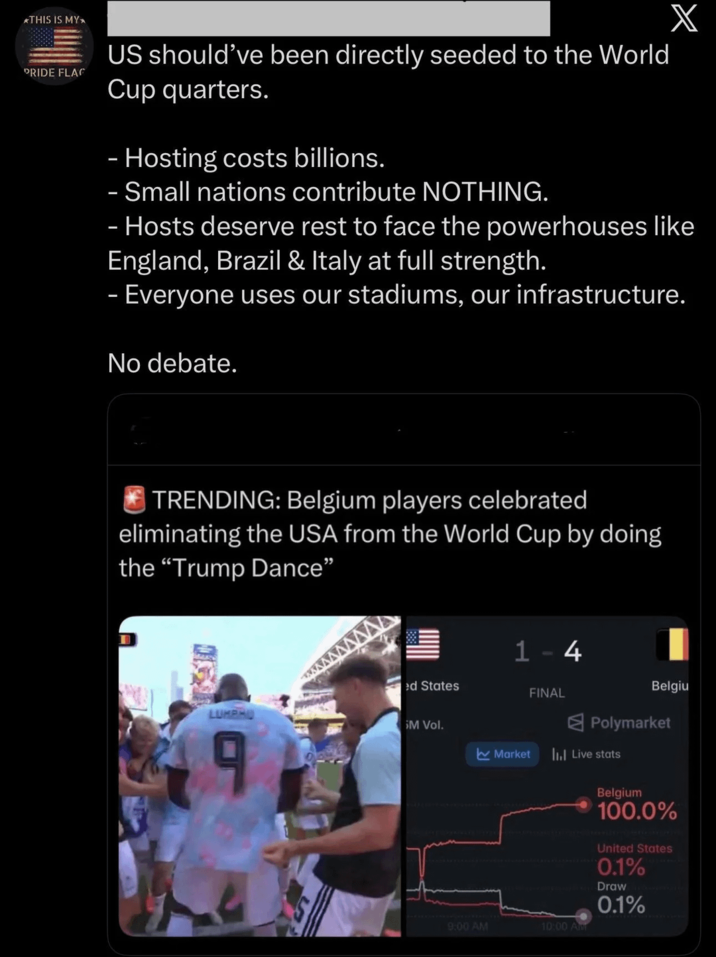This screenshot has width=716, height=957.
Task: Click the quoted tweet author header row
Action: click(x=403, y=430)
